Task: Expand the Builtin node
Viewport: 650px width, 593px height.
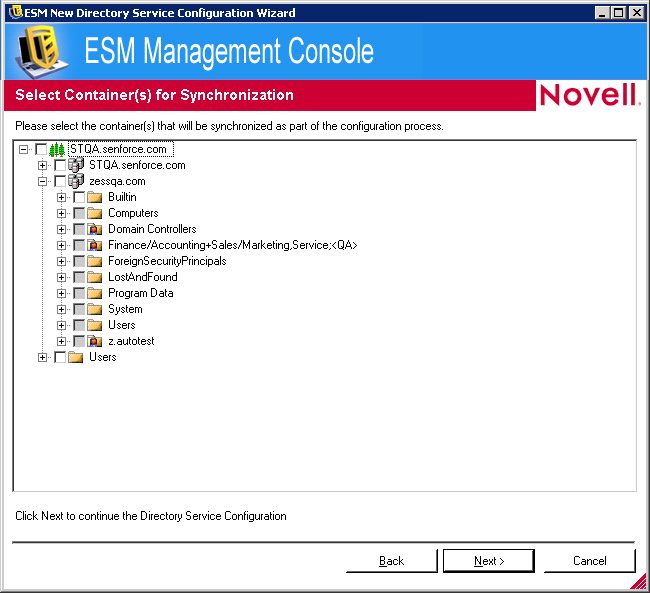Action: click(x=61, y=197)
